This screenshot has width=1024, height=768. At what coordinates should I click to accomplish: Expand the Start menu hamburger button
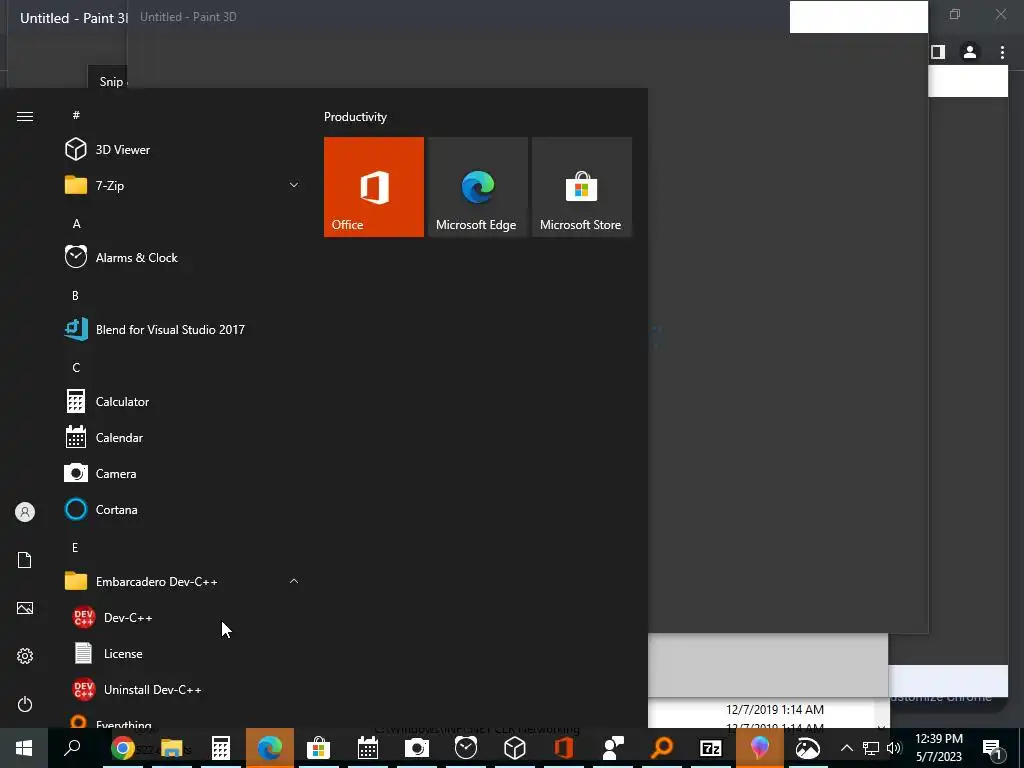pyautogui.click(x=25, y=116)
